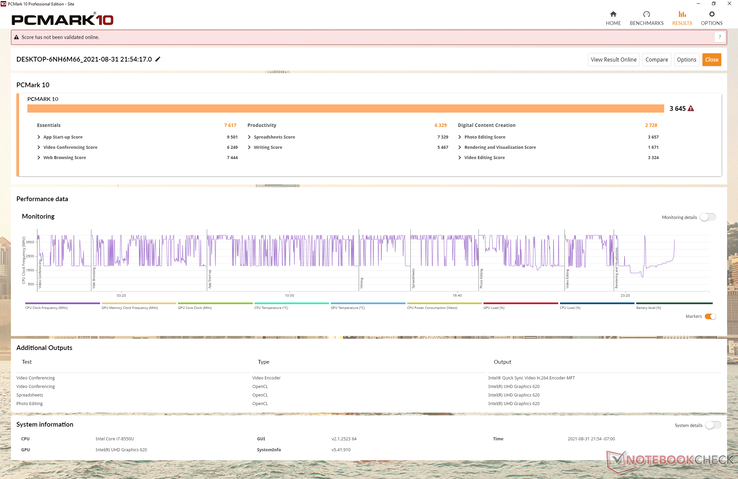Click the red warning triangle beside score 3645

pos(691,108)
